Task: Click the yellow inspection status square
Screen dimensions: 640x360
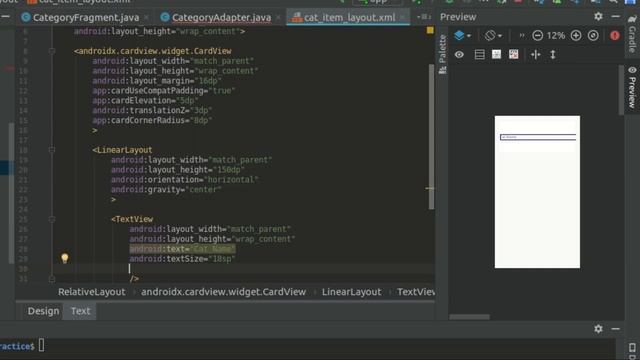Action: click(430, 30)
